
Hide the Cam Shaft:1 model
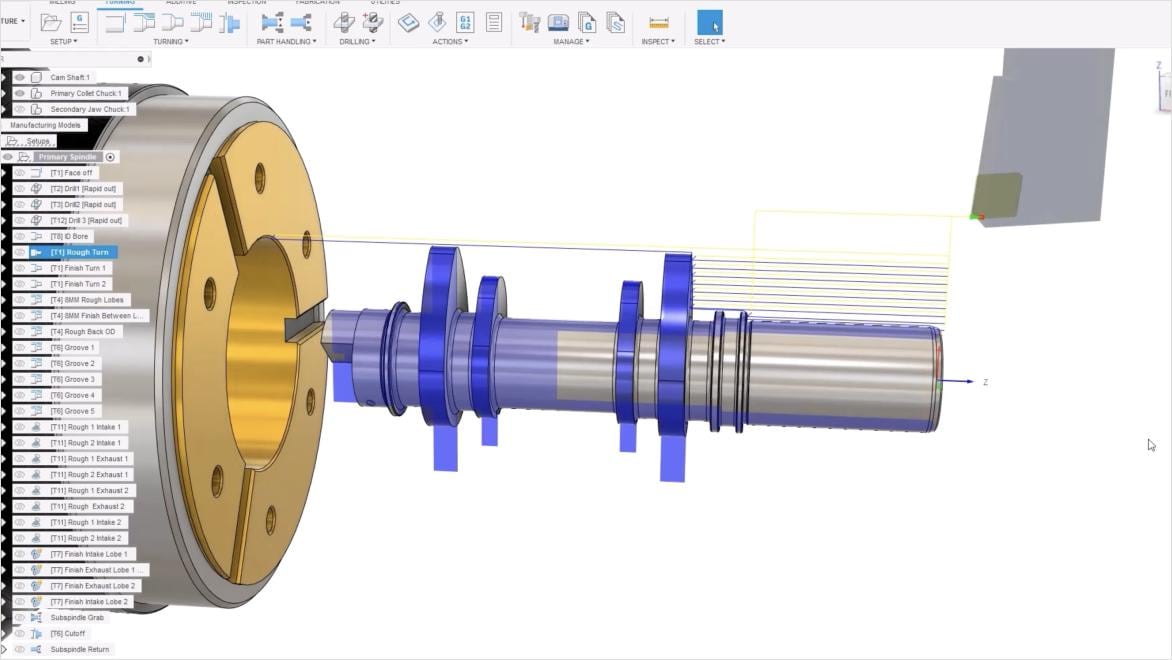click(20, 77)
